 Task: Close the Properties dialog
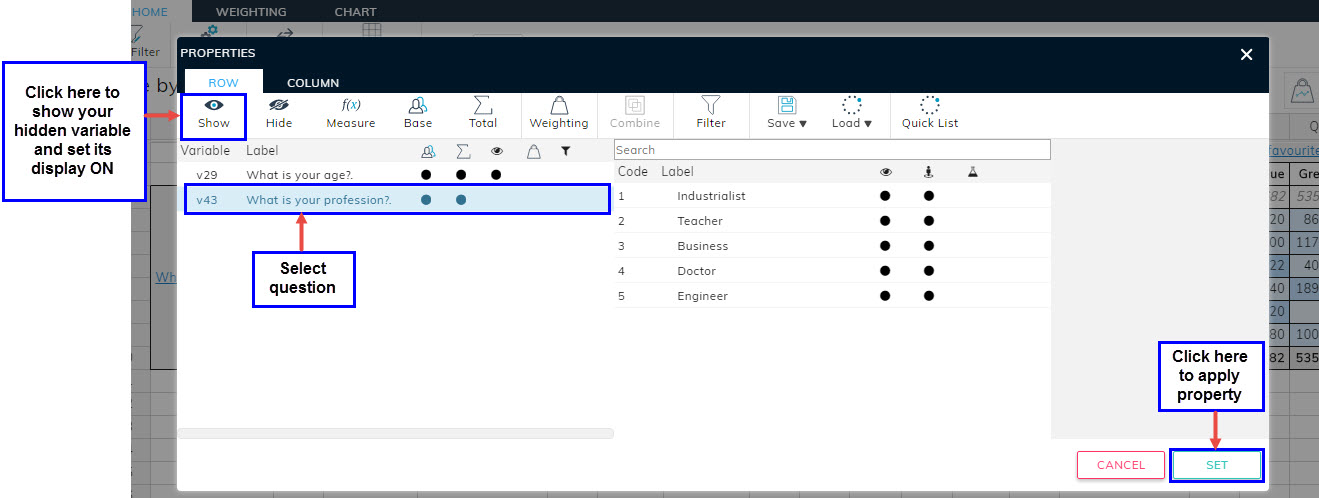[x=1246, y=54]
